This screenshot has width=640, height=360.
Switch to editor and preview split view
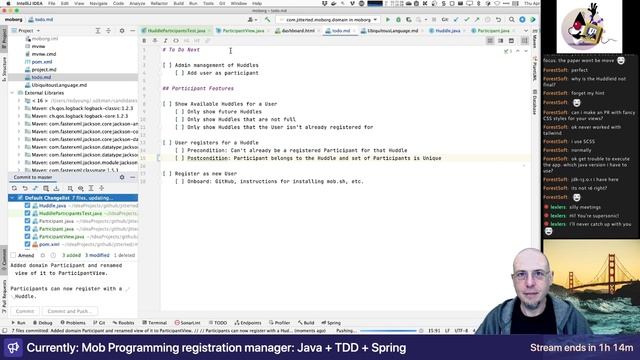(x=500, y=41)
